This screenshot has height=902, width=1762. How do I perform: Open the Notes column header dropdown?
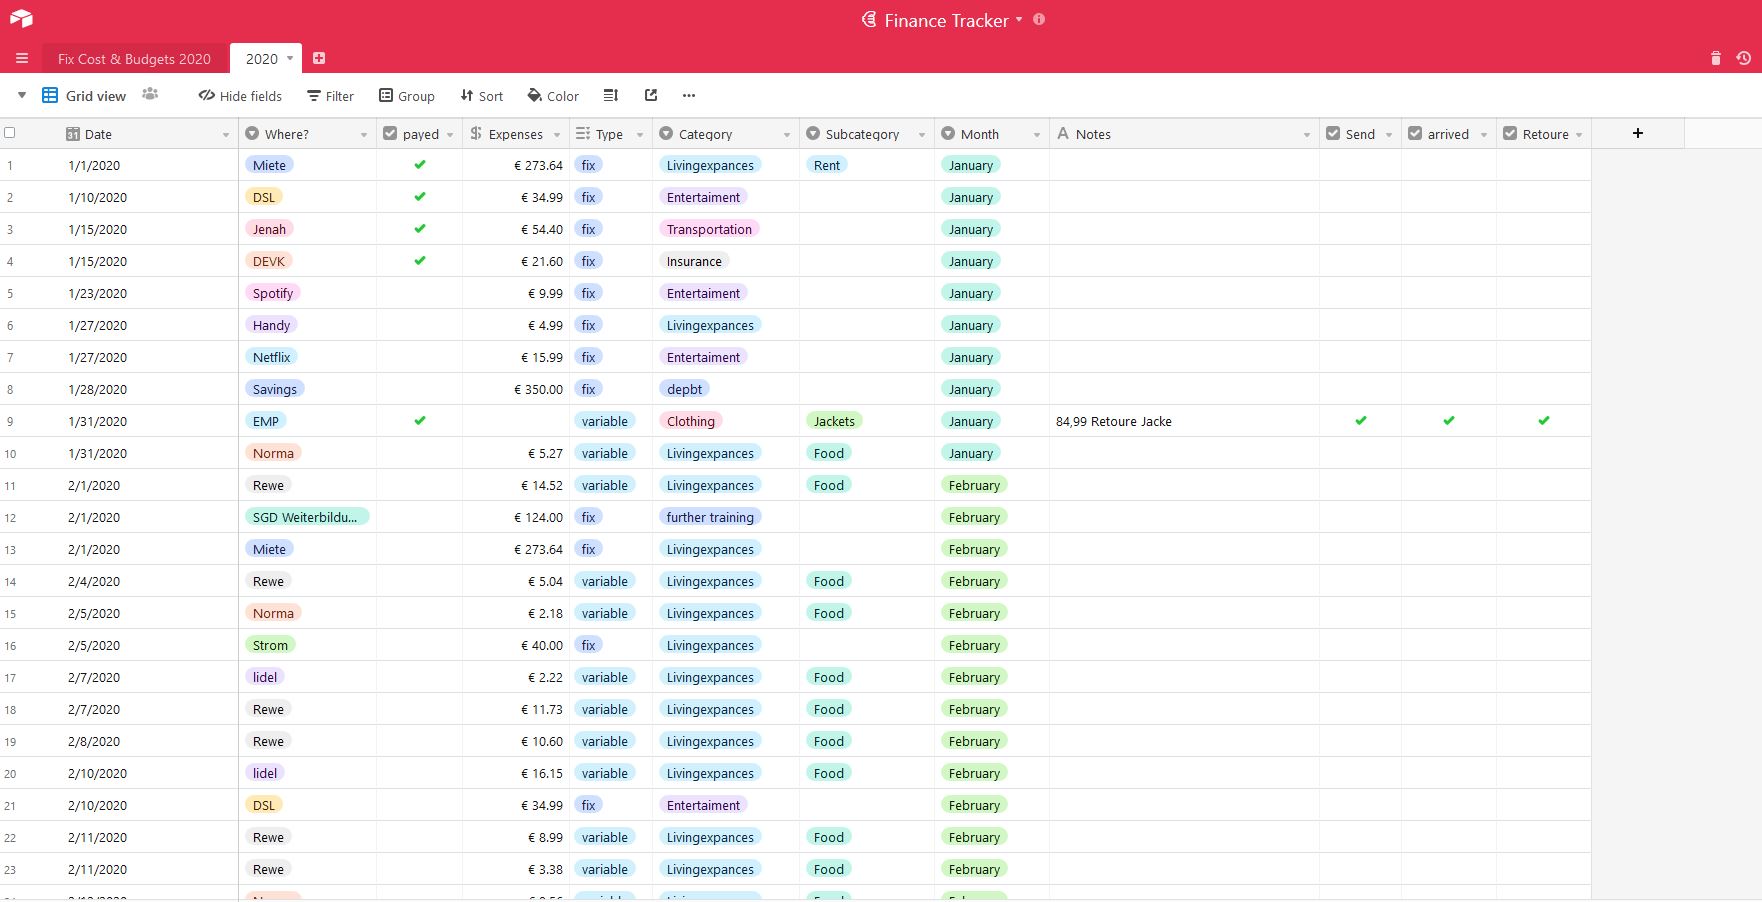[x=1306, y=135]
